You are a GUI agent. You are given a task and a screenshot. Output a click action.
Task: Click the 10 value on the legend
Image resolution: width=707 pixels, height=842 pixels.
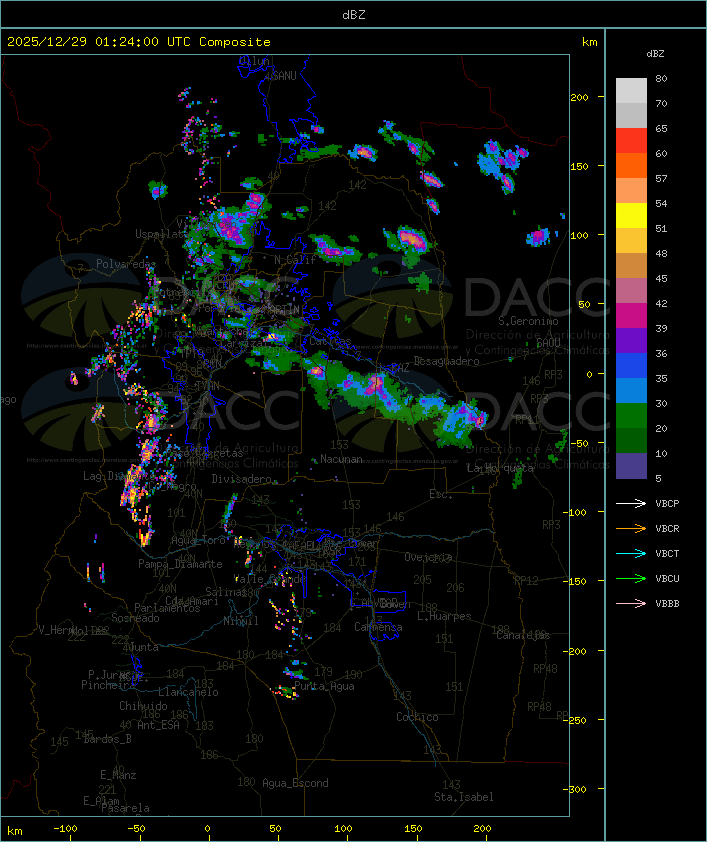(x=661, y=453)
